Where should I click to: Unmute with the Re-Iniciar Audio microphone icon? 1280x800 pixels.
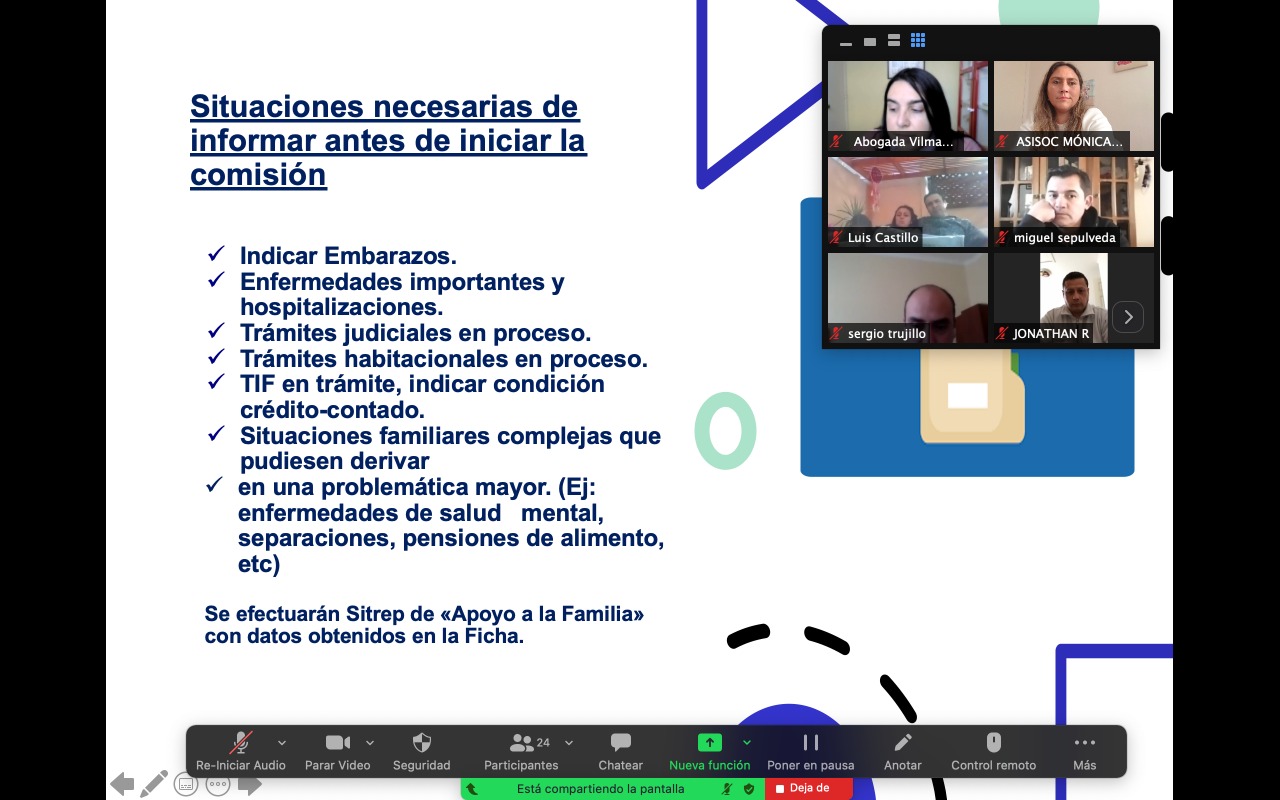[241, 742]
